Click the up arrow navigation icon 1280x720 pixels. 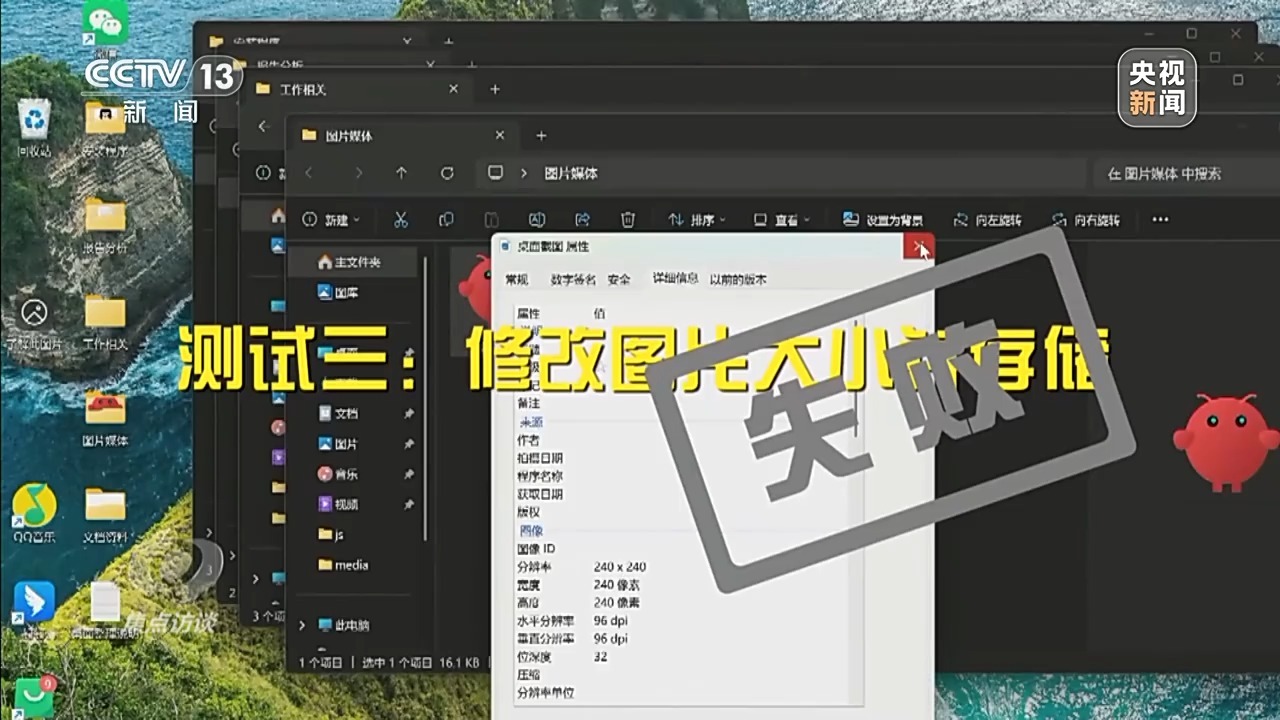pos(401,173)
